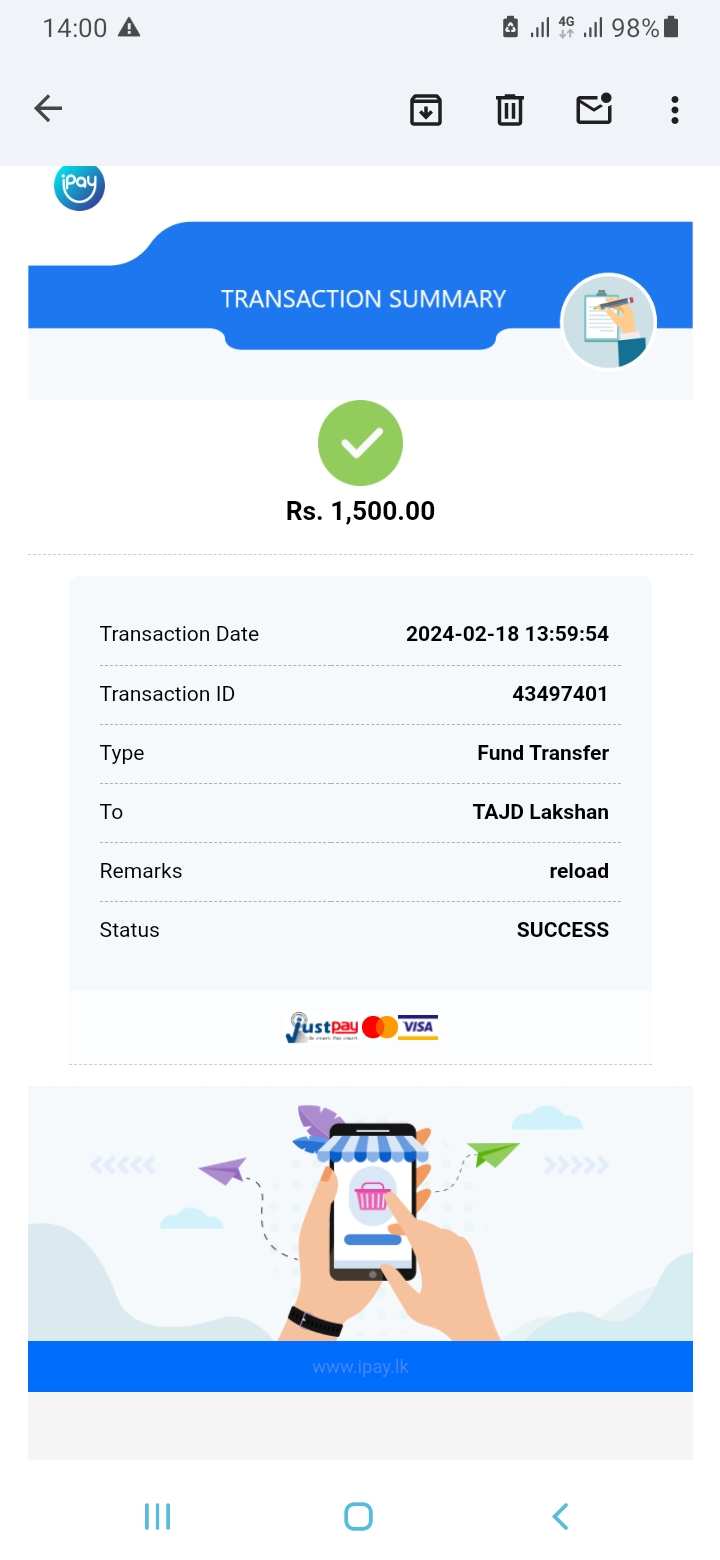
Task: Open Android recent apps button
Action: point(158,1516)
